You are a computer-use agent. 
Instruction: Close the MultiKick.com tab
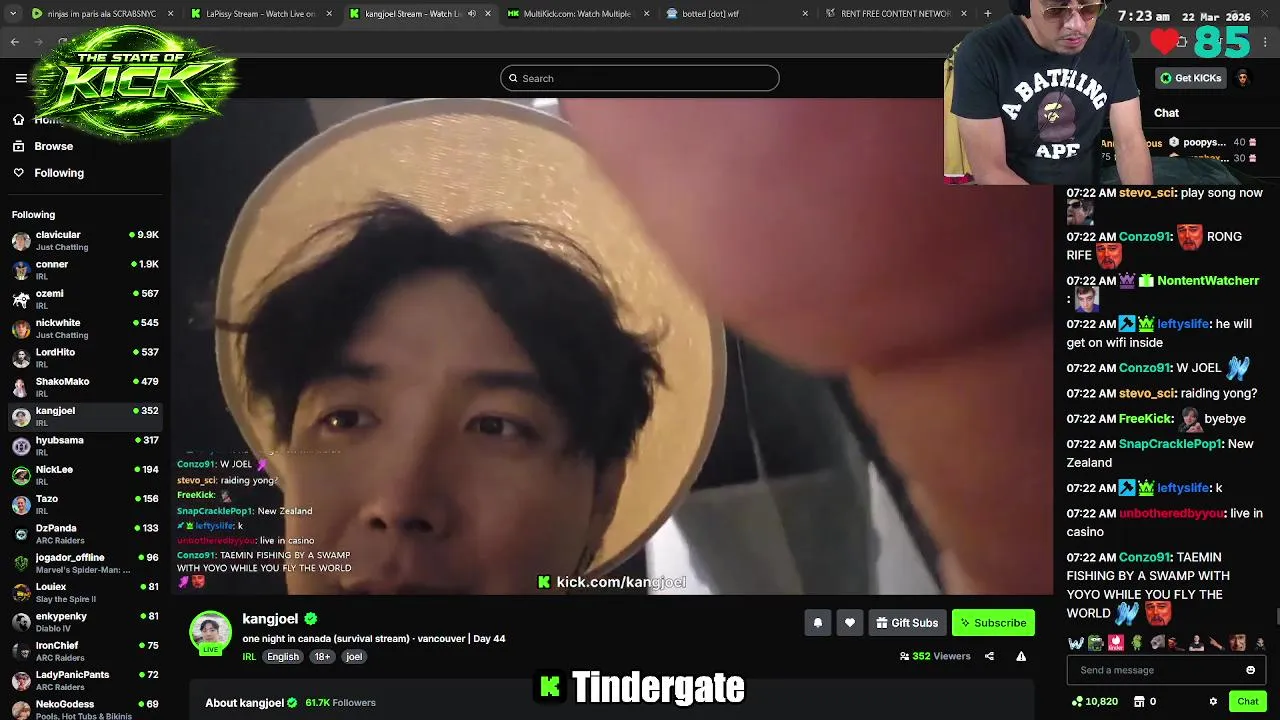646,14
